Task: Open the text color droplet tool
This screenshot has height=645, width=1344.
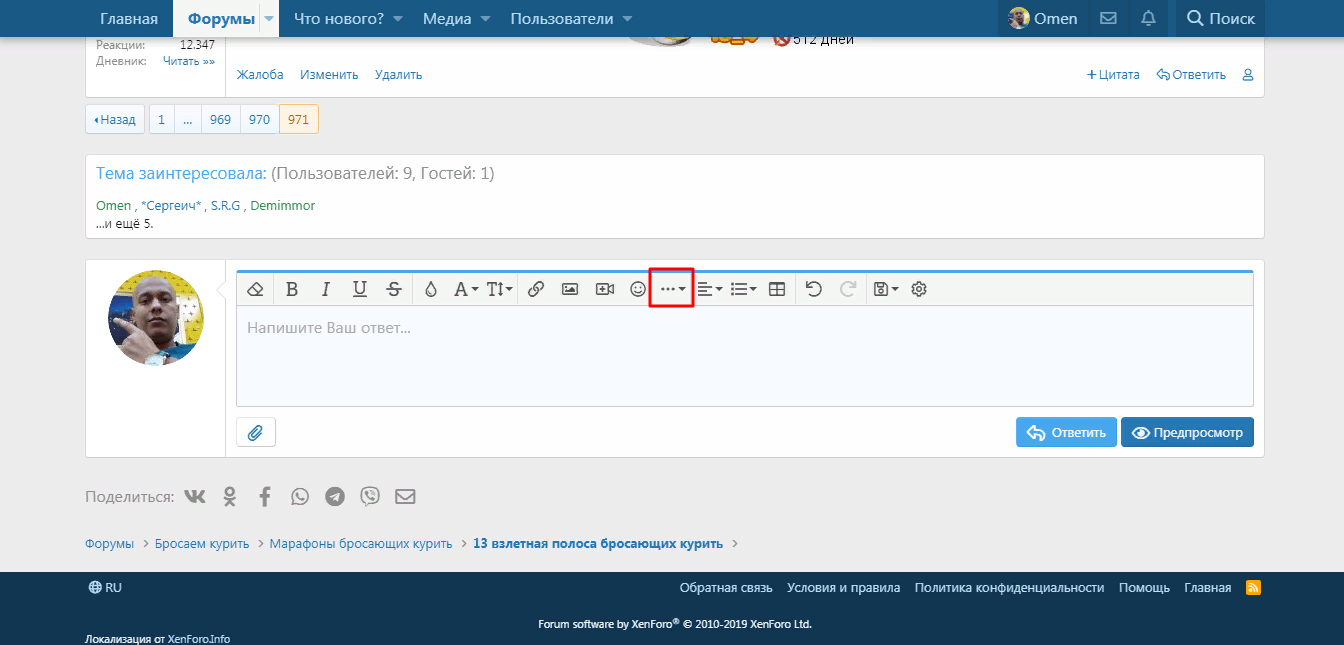Action: 431,289
